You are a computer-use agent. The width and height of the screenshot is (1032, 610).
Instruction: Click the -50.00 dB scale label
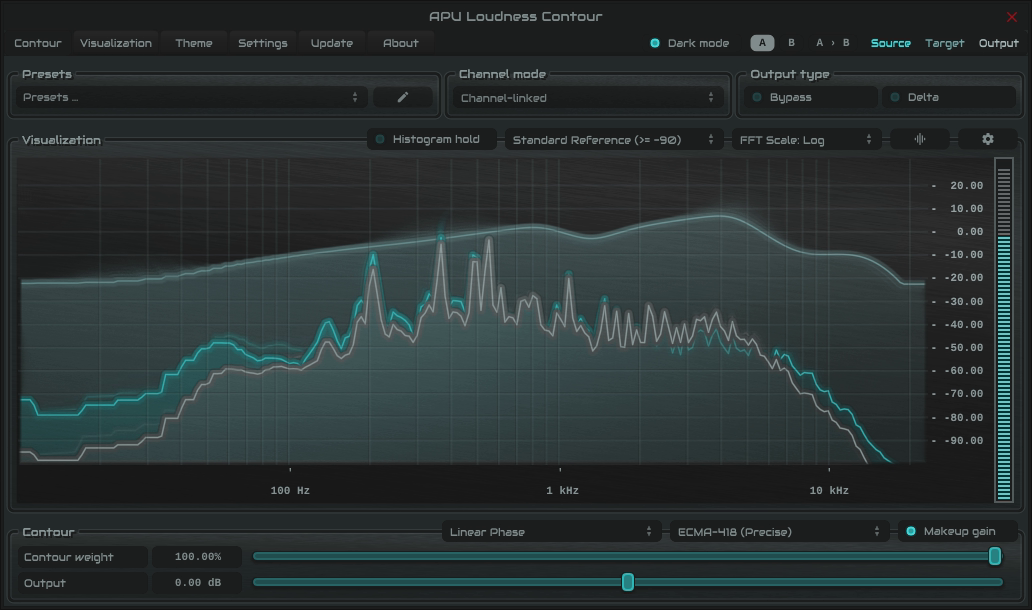point(964,347)
